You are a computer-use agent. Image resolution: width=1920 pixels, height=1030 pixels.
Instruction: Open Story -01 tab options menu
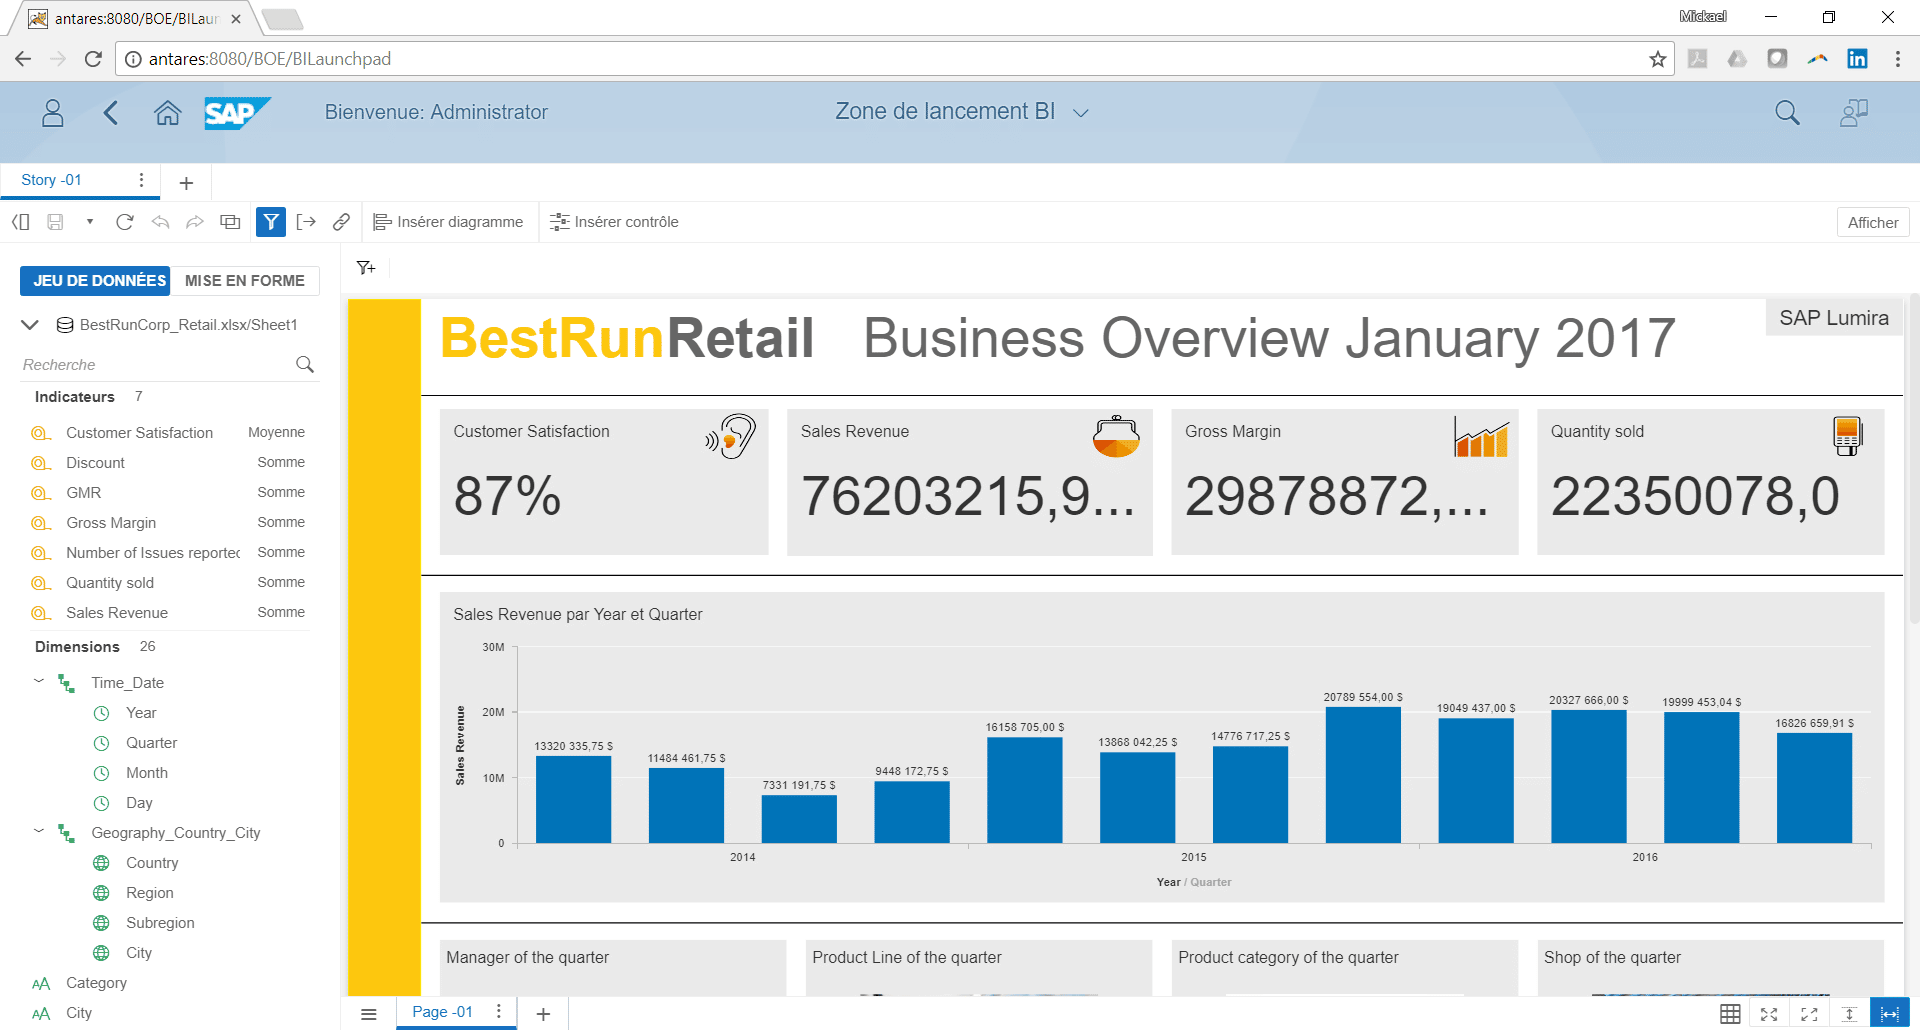tap(141, 180)
